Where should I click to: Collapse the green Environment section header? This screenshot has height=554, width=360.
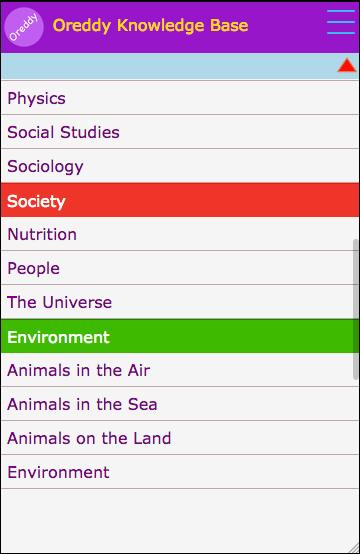click(180, 336)
